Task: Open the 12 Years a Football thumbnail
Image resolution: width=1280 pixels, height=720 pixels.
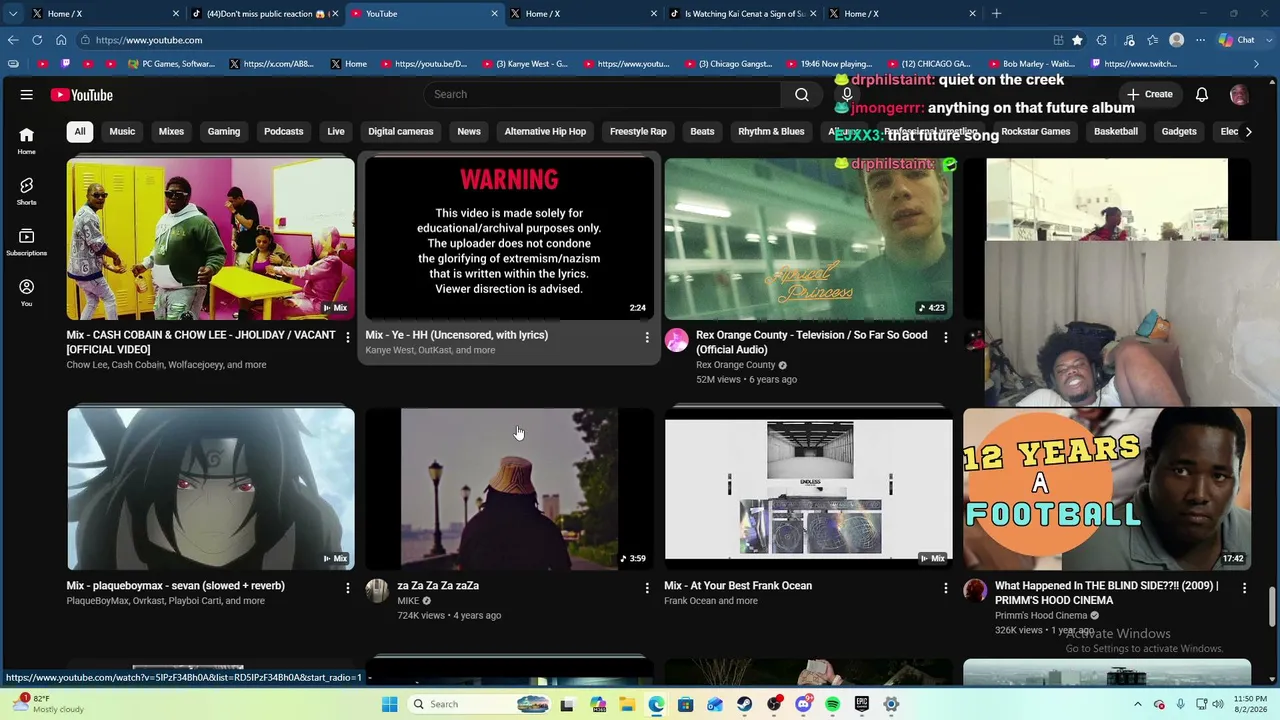Action: coord(1107,489)
